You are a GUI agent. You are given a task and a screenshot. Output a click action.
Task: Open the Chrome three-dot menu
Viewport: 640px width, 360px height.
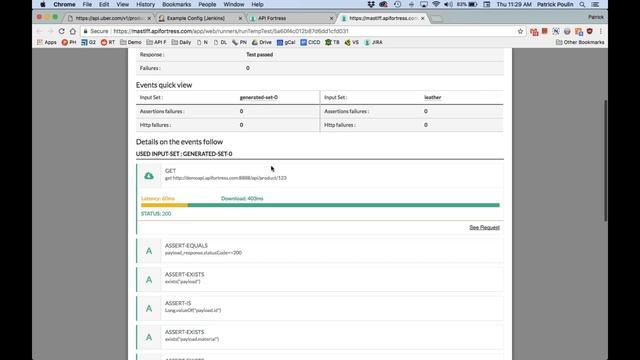point(600,31)
